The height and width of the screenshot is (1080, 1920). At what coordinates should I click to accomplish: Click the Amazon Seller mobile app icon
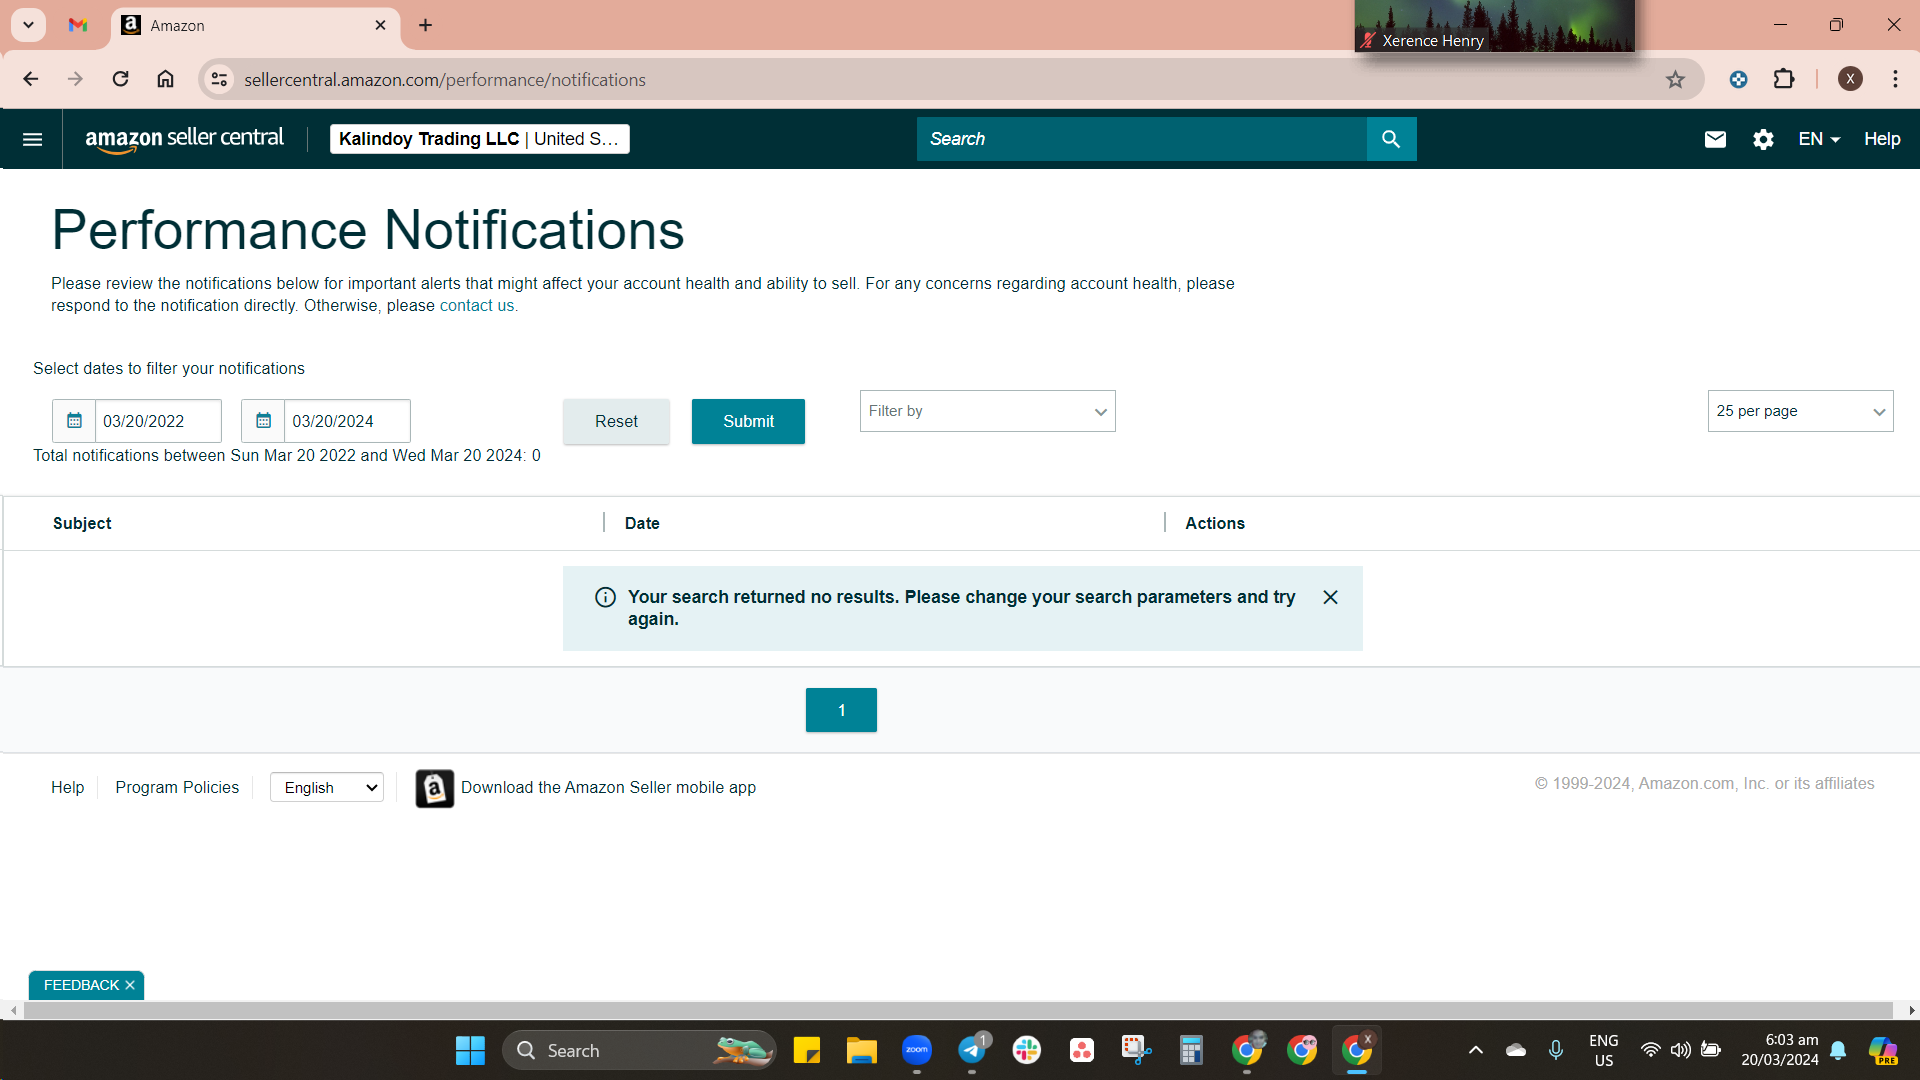tap(435, 788)
